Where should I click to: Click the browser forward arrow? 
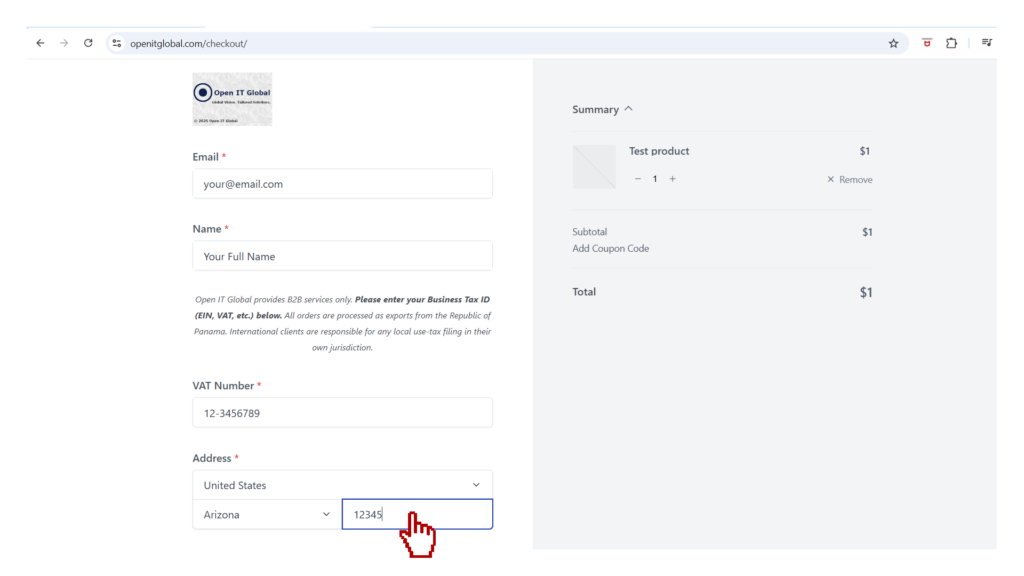point(64,43)
